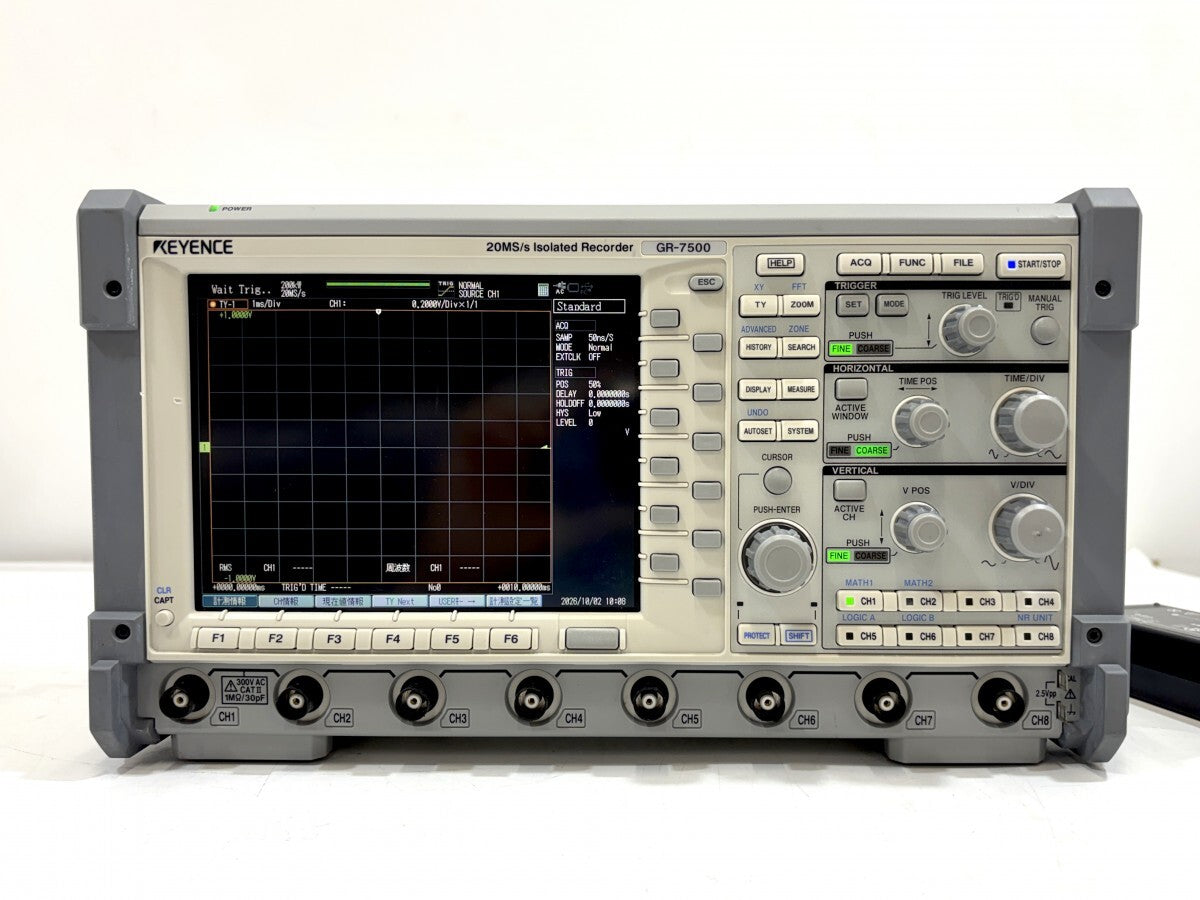Click the F1 function key
Screen dimensions: 1200x900
pos(218,638)
